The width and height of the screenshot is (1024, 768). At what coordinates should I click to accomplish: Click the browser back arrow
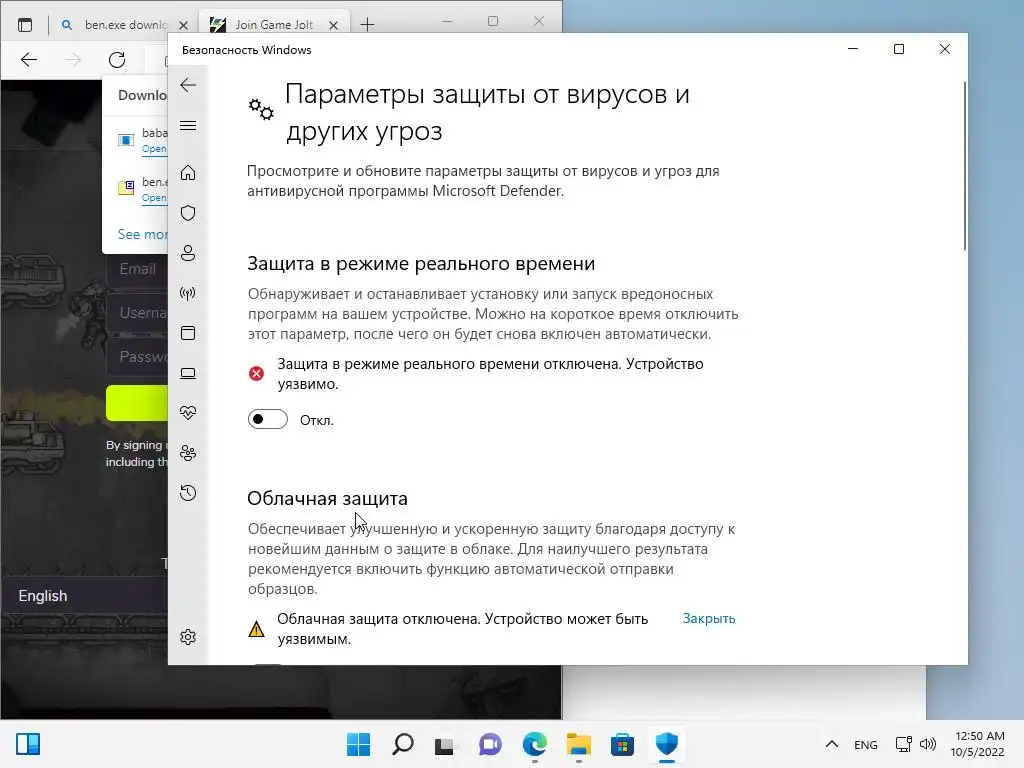coord(29,60)
